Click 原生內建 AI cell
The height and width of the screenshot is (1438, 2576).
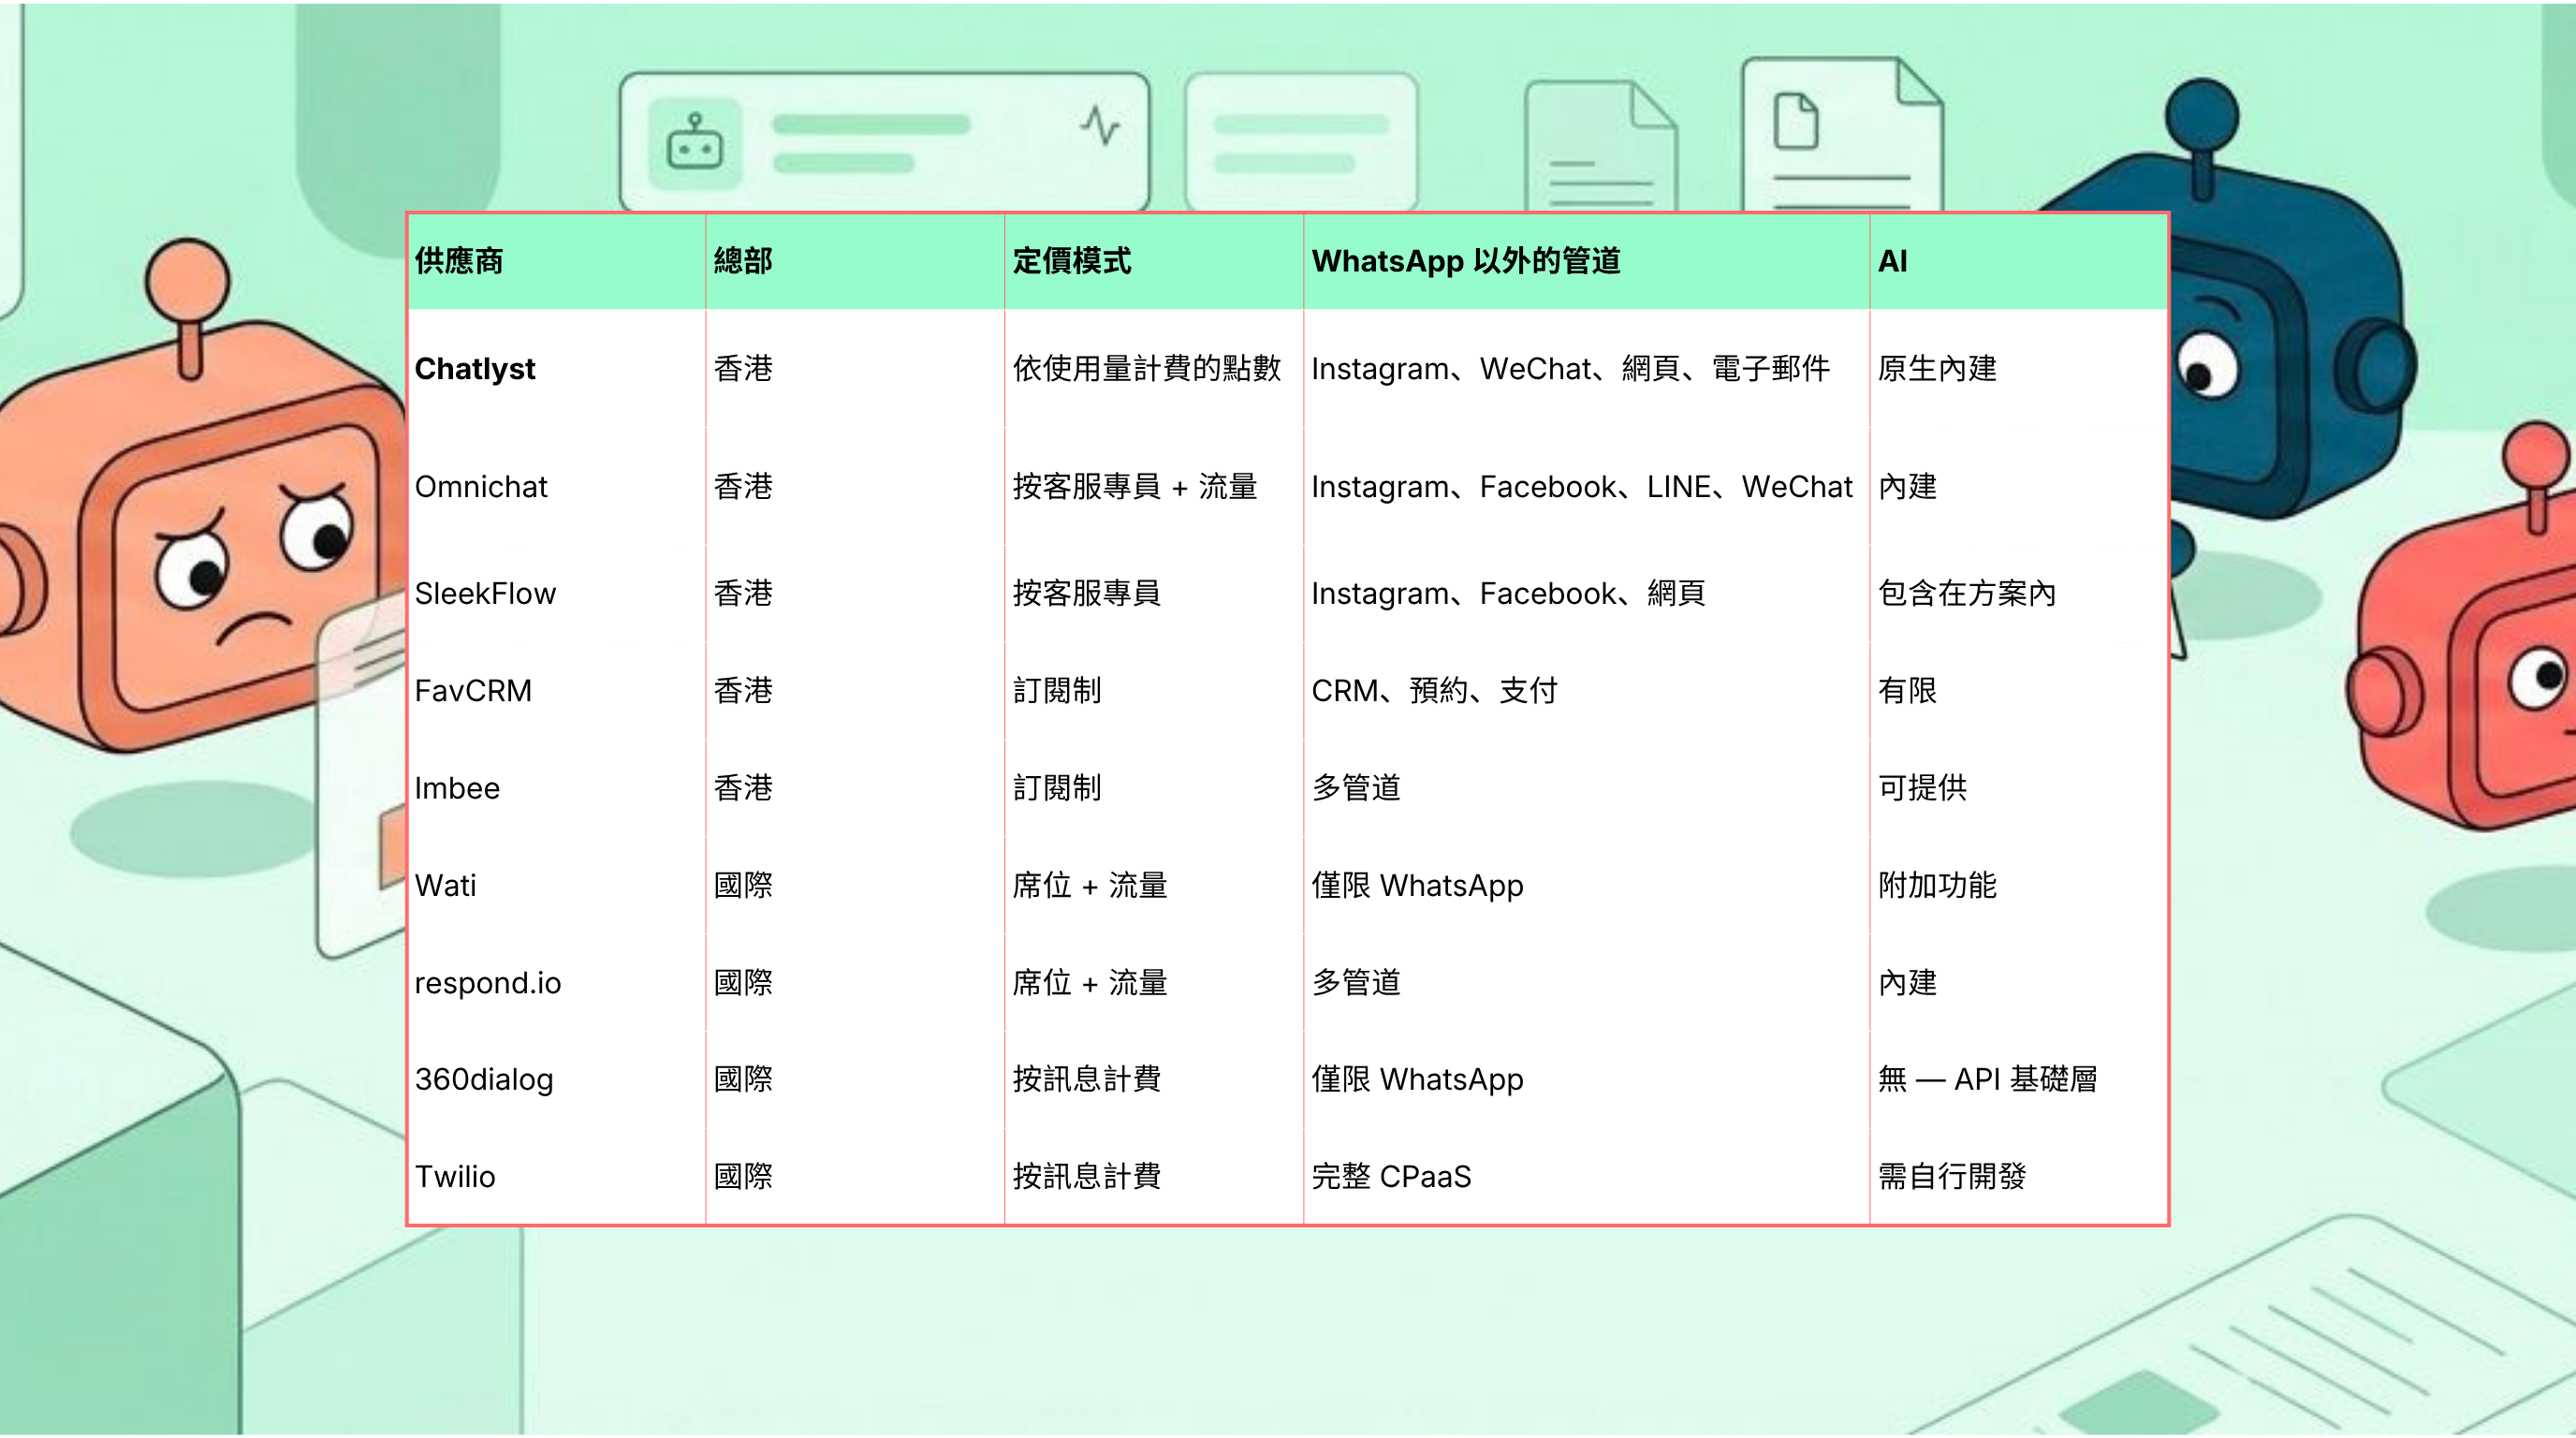coord(2018,369)
